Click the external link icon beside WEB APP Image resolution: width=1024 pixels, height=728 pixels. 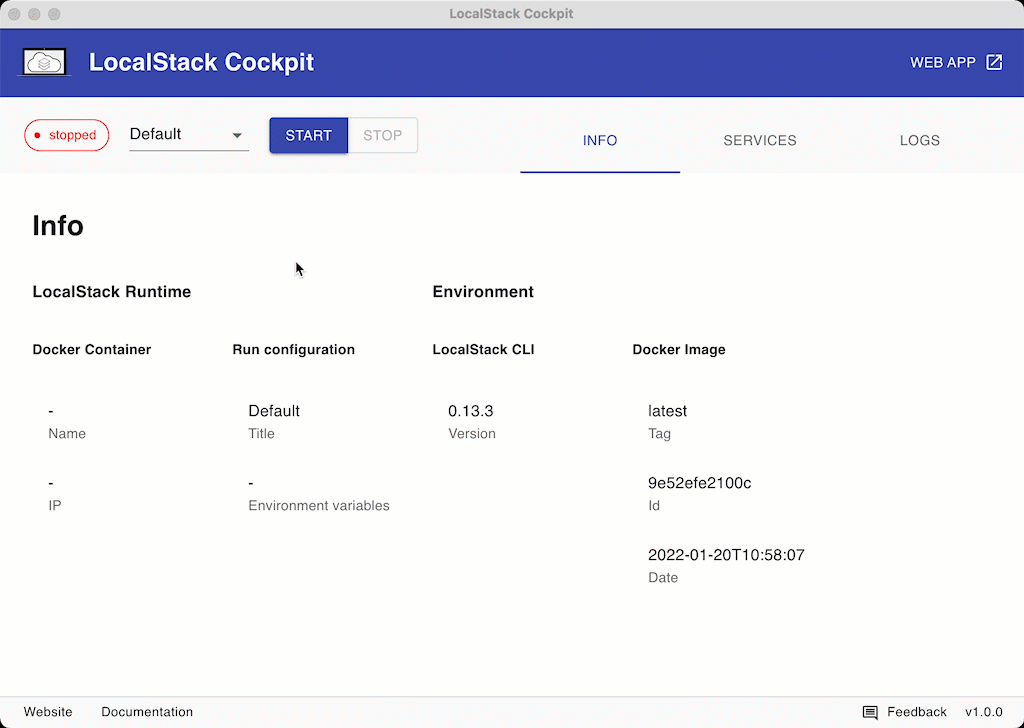(994, 62)
